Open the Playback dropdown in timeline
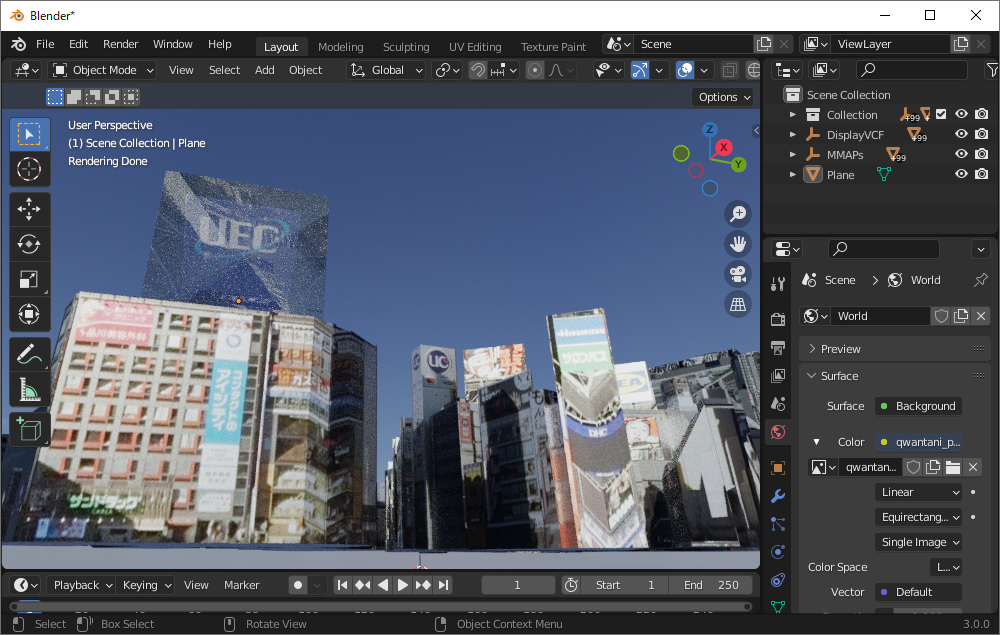 82,585
